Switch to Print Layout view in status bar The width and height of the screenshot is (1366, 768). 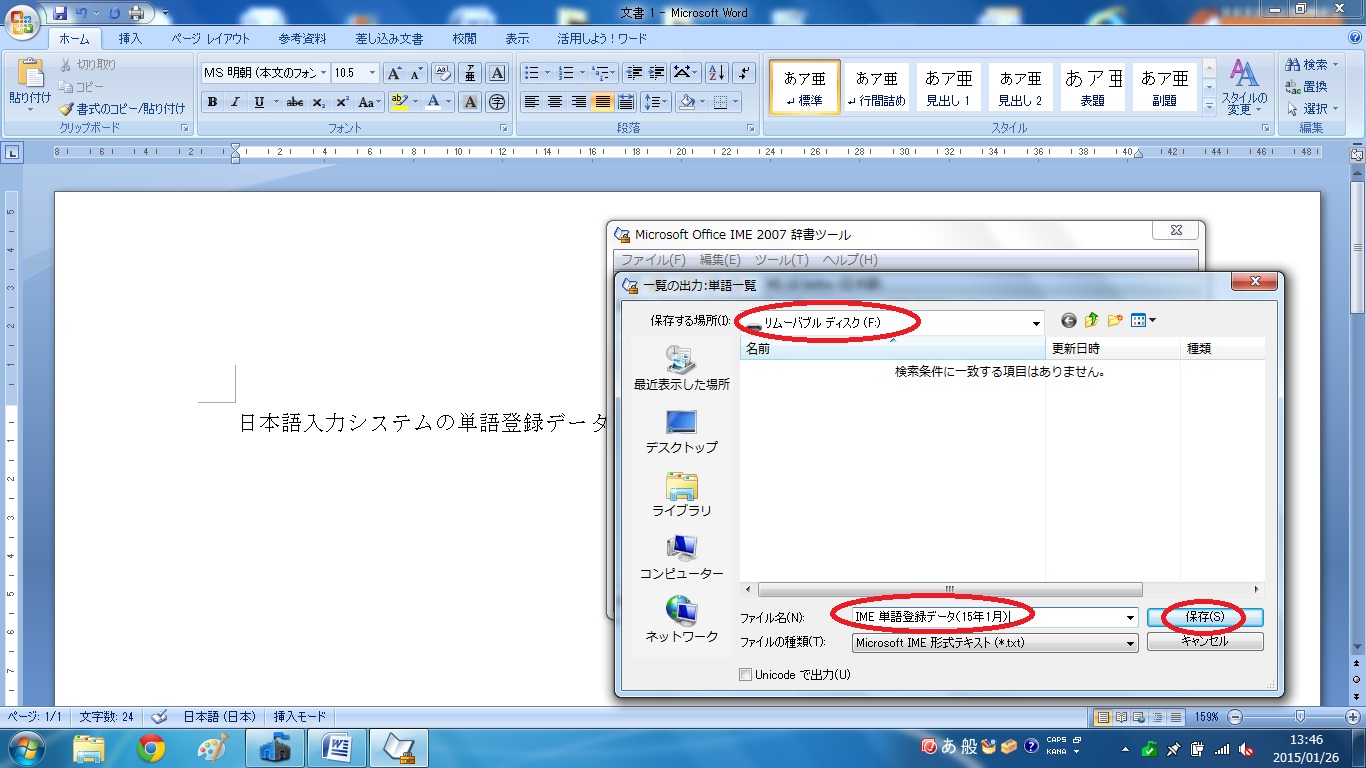tap(1103, 717)
